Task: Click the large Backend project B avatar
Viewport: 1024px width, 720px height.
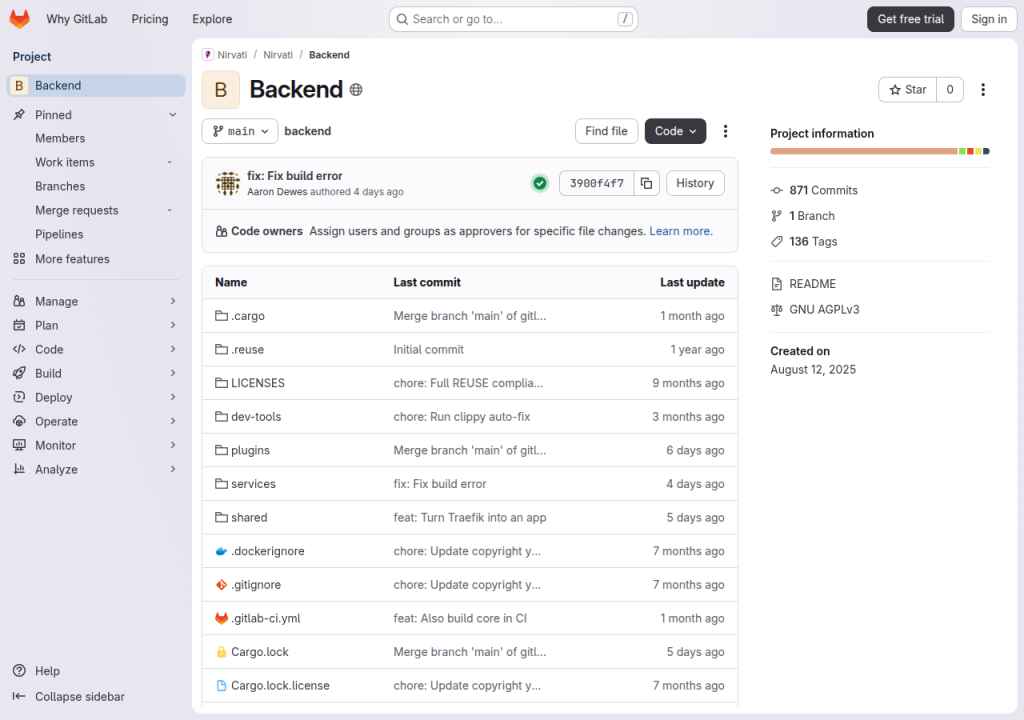Action: 221,90
